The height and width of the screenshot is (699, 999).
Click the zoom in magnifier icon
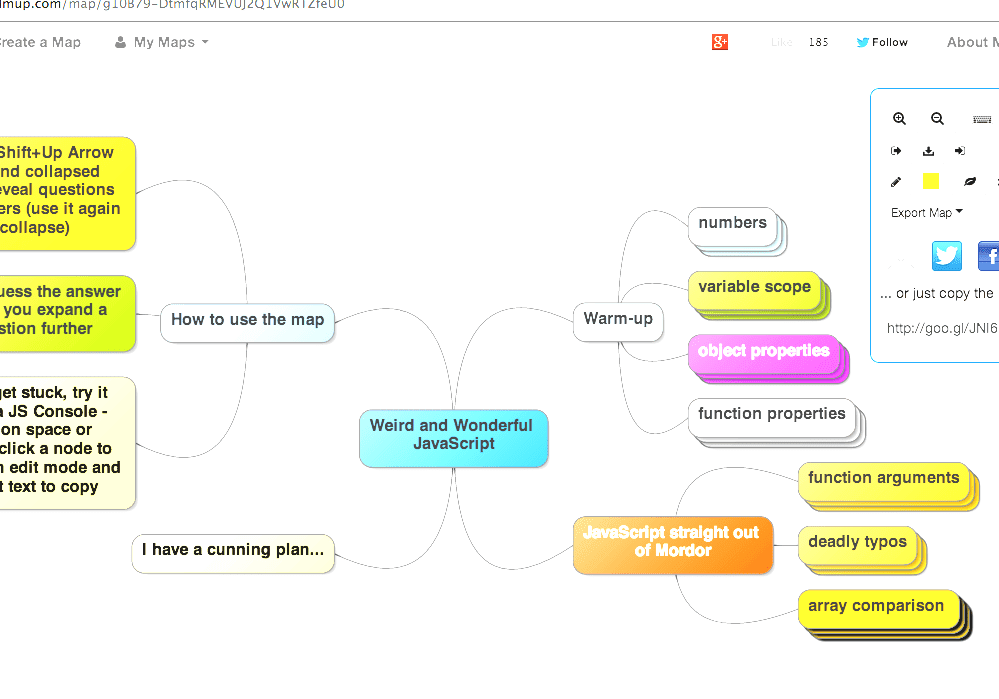click(x=899, y=118)
